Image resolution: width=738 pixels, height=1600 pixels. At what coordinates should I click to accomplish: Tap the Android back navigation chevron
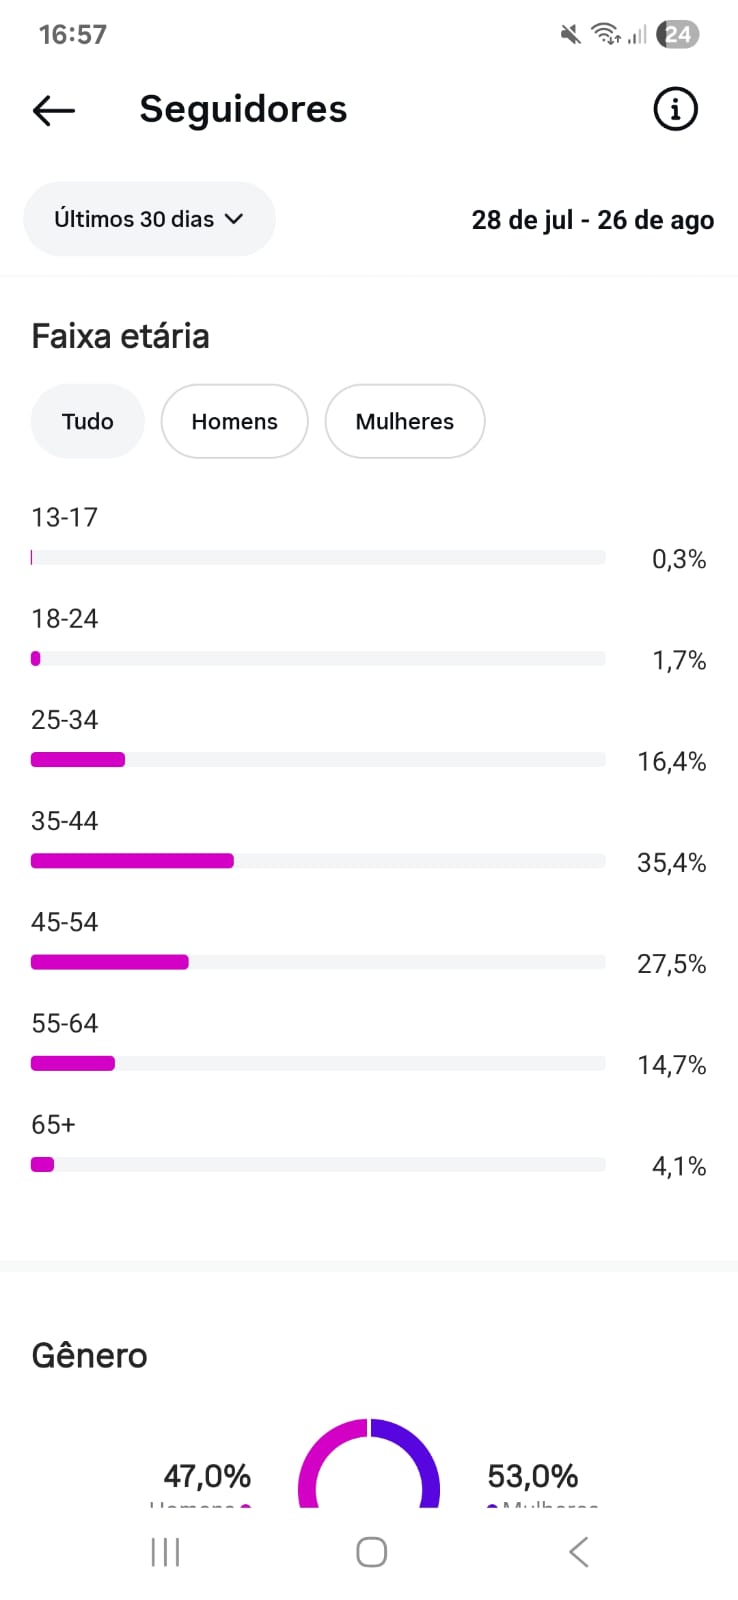click(x=578, y=1552)
